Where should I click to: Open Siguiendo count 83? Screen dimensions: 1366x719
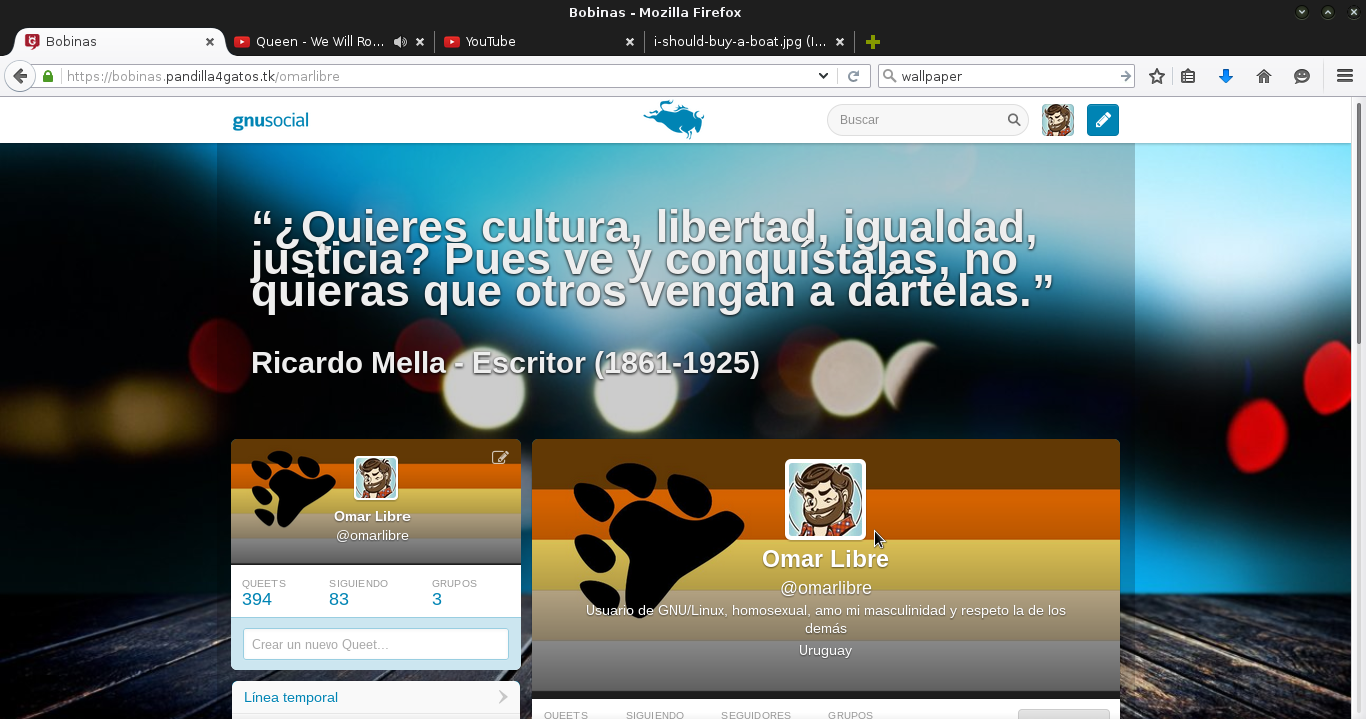coord(338,599)
